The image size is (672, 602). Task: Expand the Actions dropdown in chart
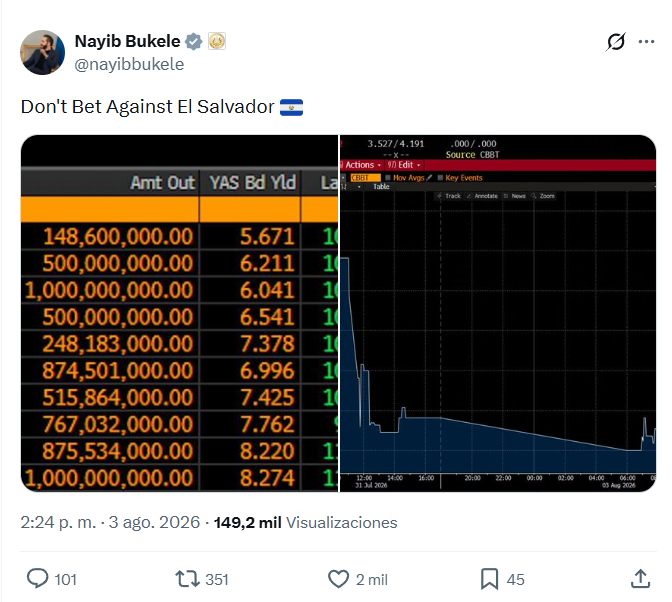[x=361, y=165]
